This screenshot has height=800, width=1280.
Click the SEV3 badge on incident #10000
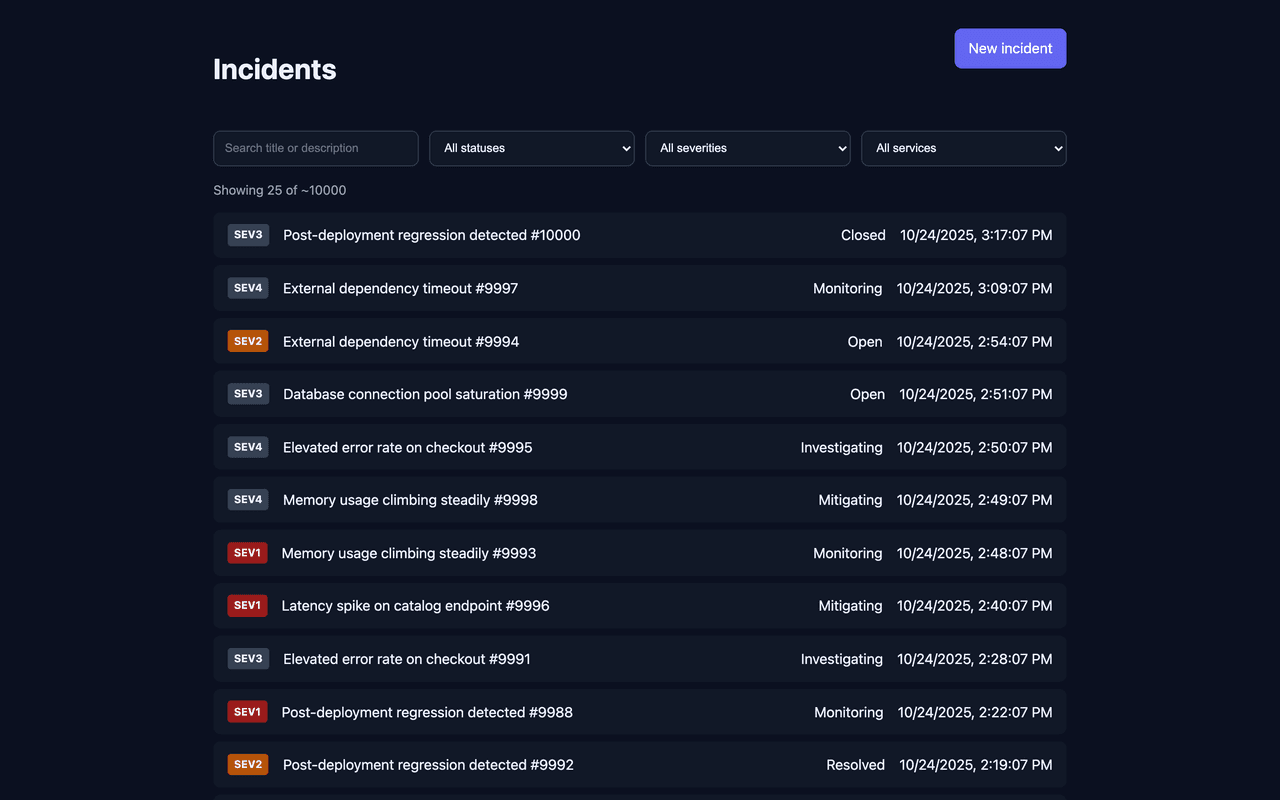click(248, 235)
